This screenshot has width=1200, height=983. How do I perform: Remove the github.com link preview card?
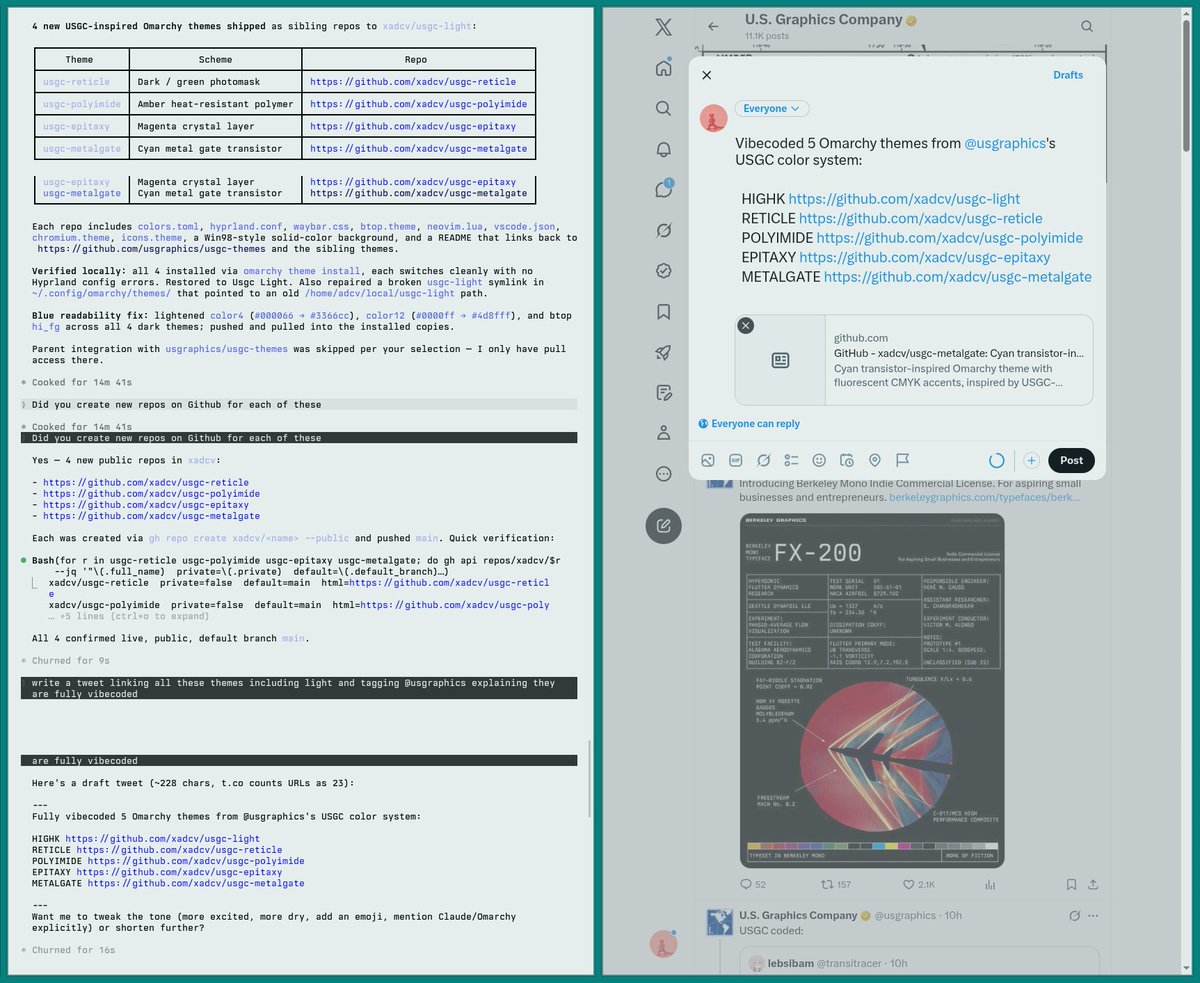pyautogui.click(x=746, y=326)
